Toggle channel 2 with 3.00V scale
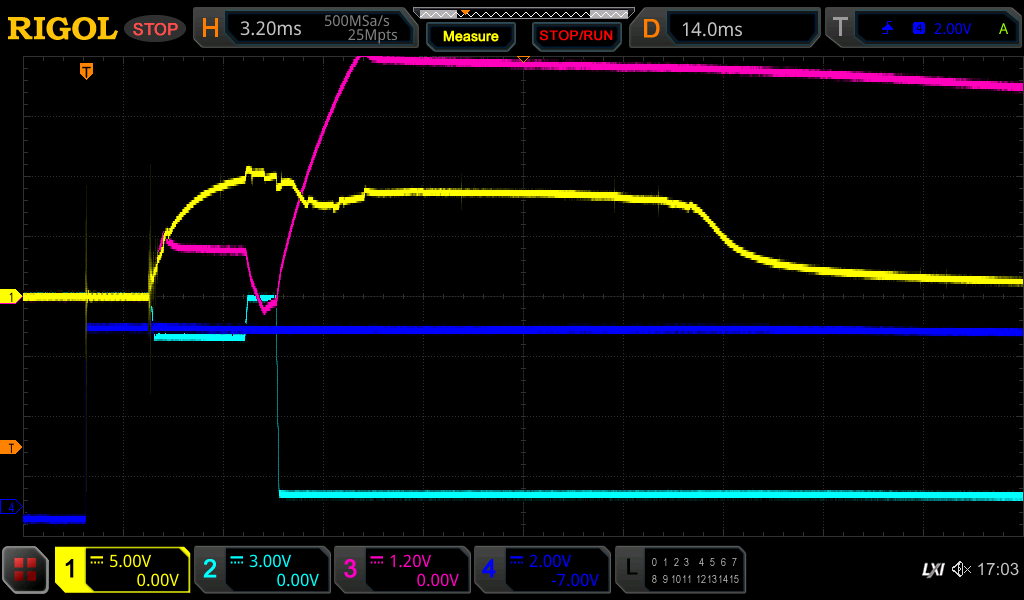Screen dimensions: 1024x600 click(x=262, y=570)
